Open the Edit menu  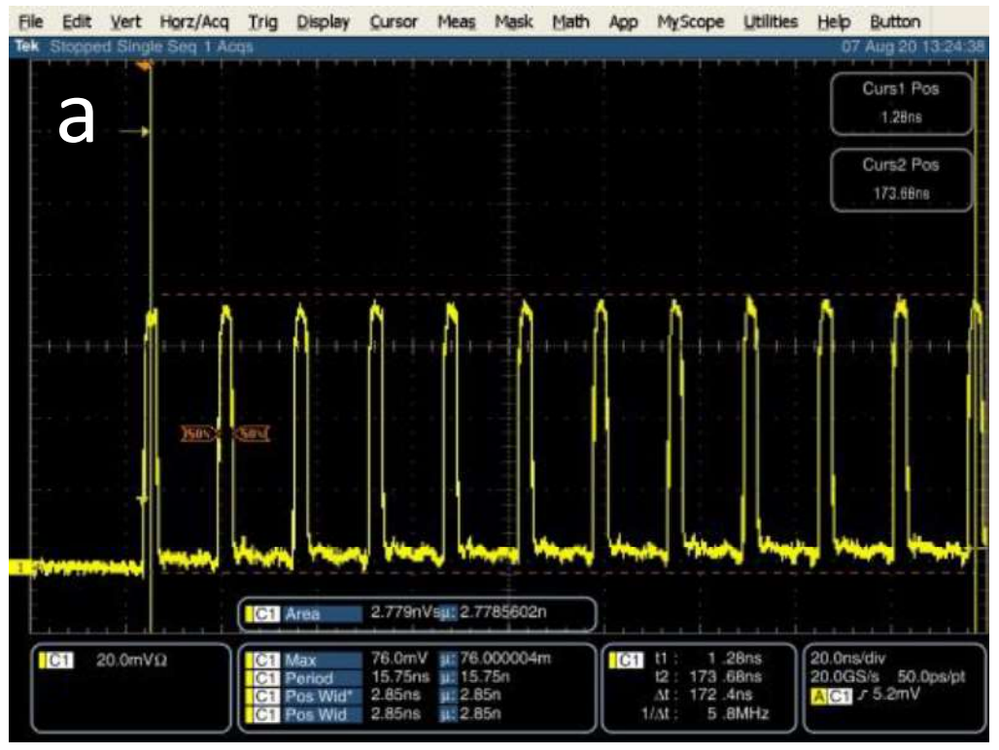76,22
